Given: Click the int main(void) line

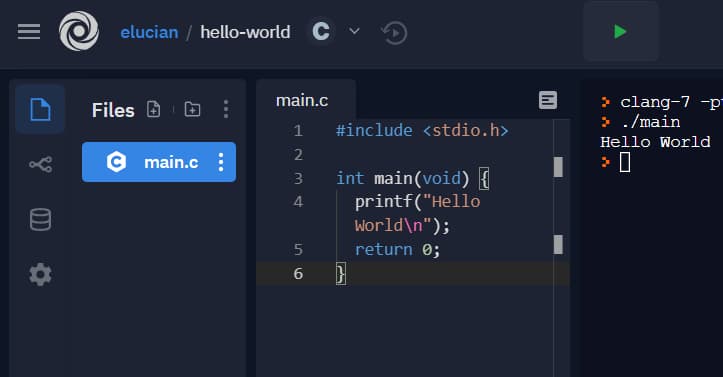Looking at the screenshot, I should coord(412,178).
